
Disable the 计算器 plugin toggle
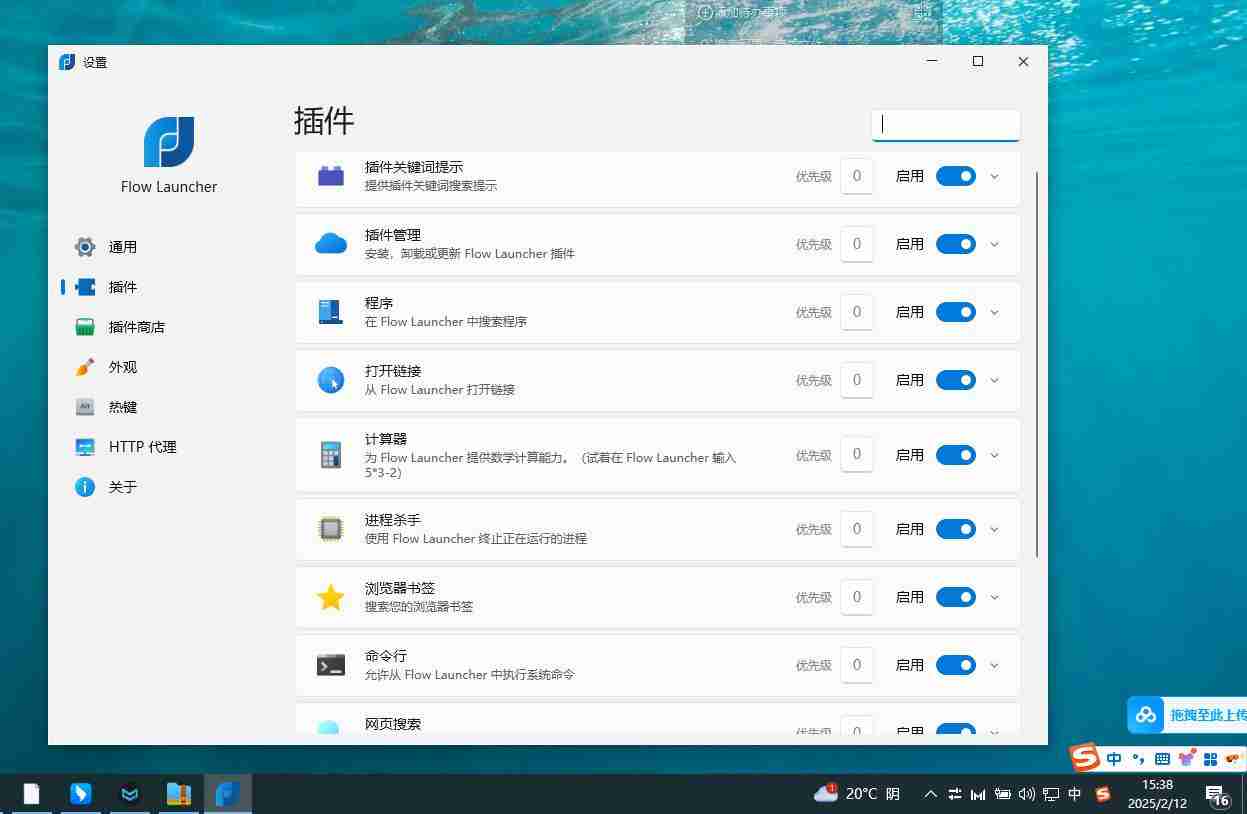pyautogui.click(x=955, y=455)
